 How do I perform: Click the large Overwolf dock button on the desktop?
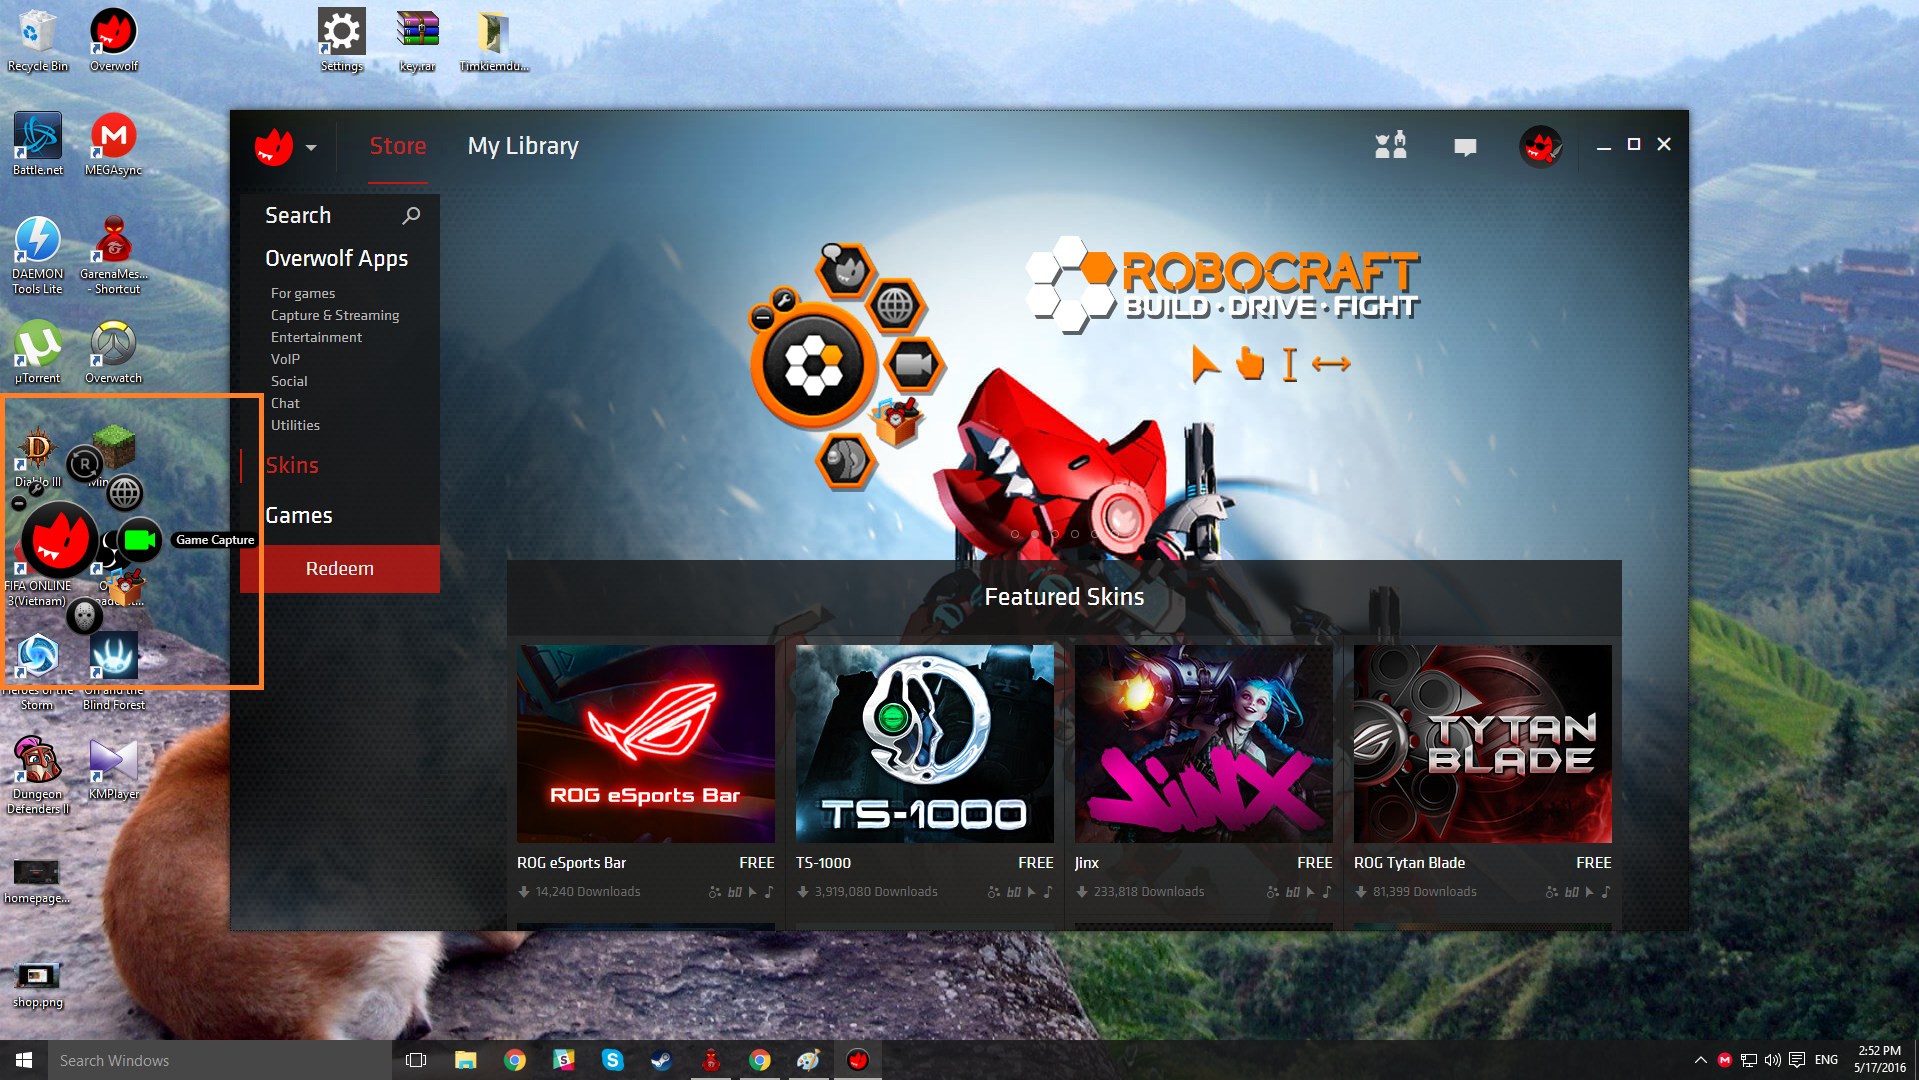[60, 541]
